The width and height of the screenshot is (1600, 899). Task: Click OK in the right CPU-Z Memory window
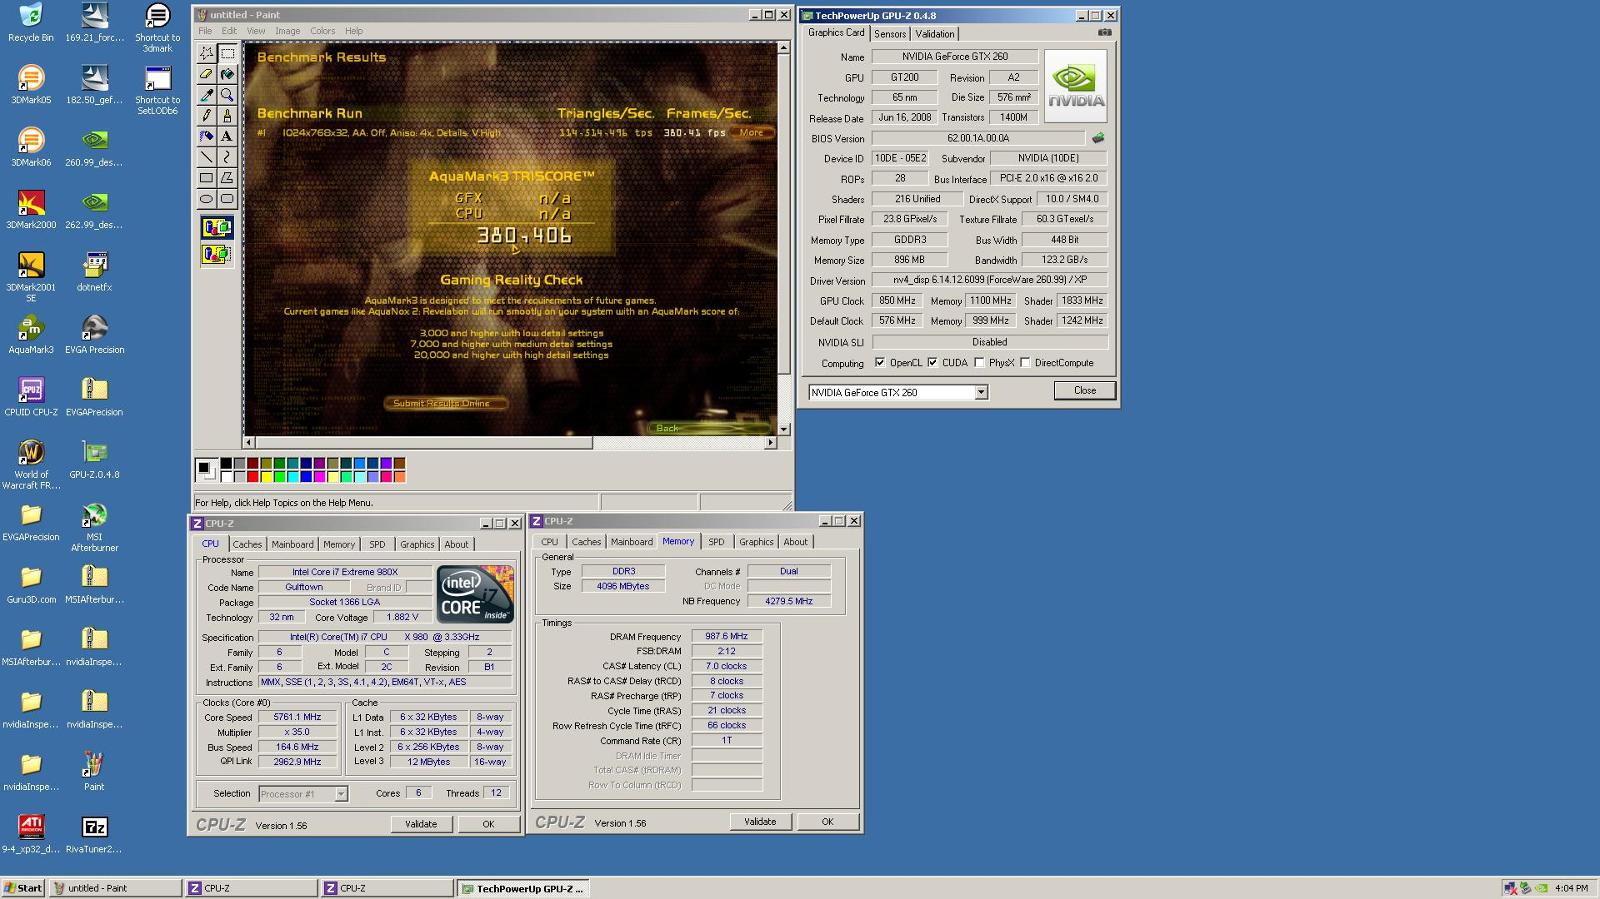point(827,821)
